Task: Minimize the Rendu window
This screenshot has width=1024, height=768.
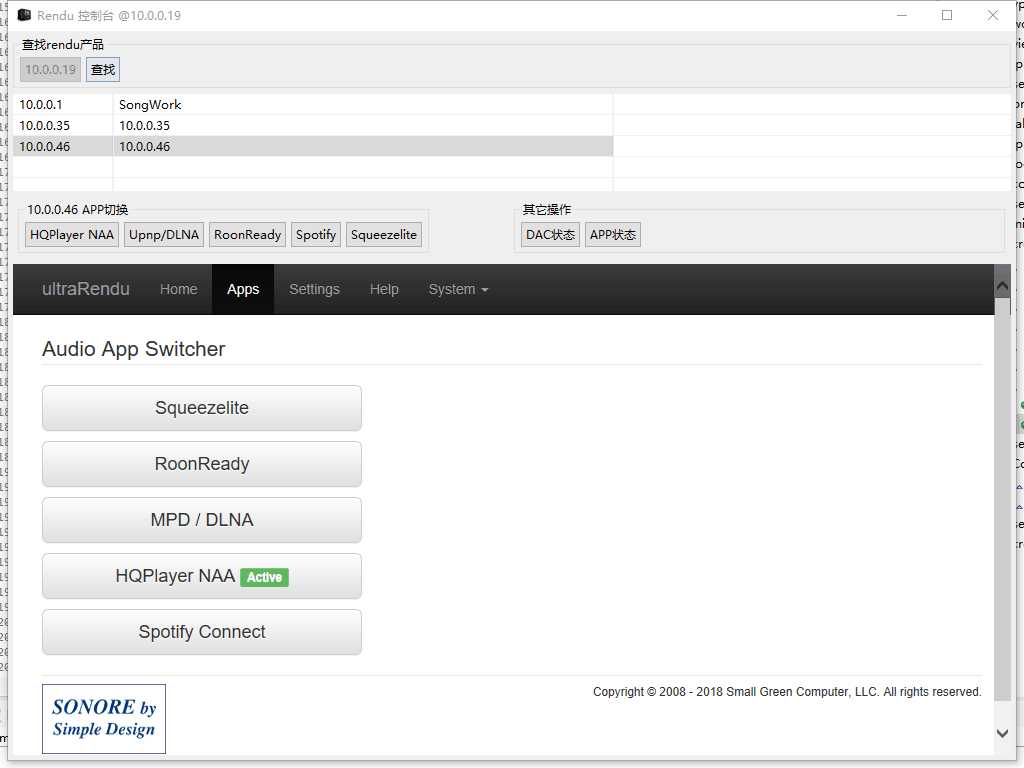Action: click(902, 15)
